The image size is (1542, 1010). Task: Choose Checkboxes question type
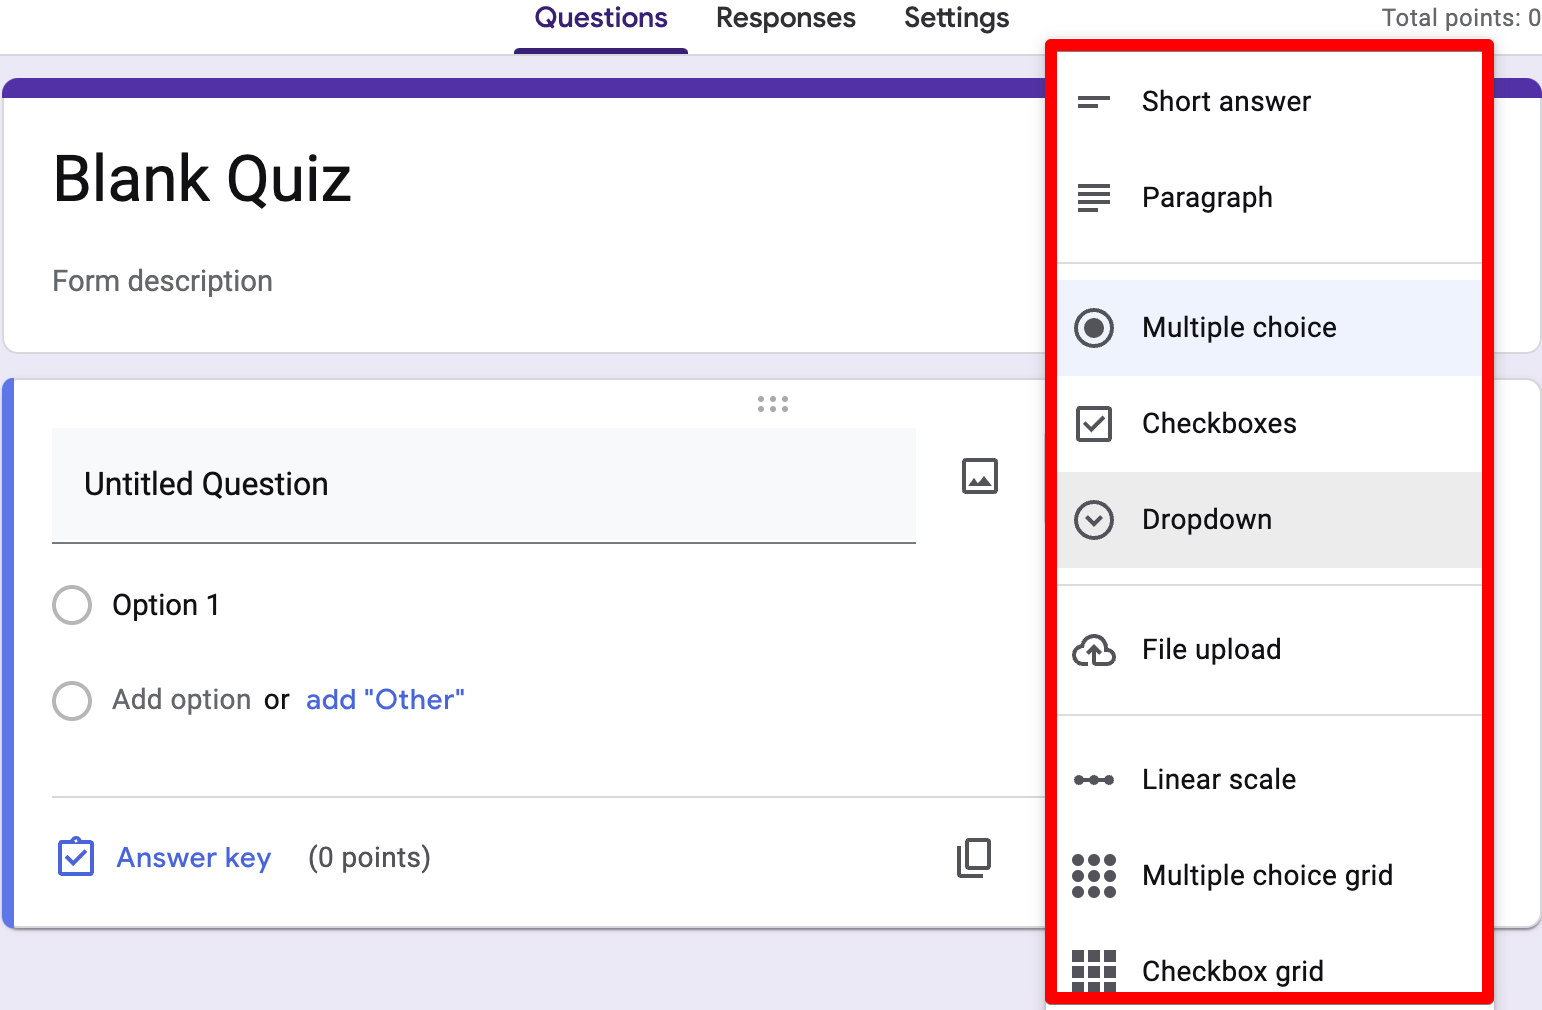pyautogui.click(x=1219, y=424)
